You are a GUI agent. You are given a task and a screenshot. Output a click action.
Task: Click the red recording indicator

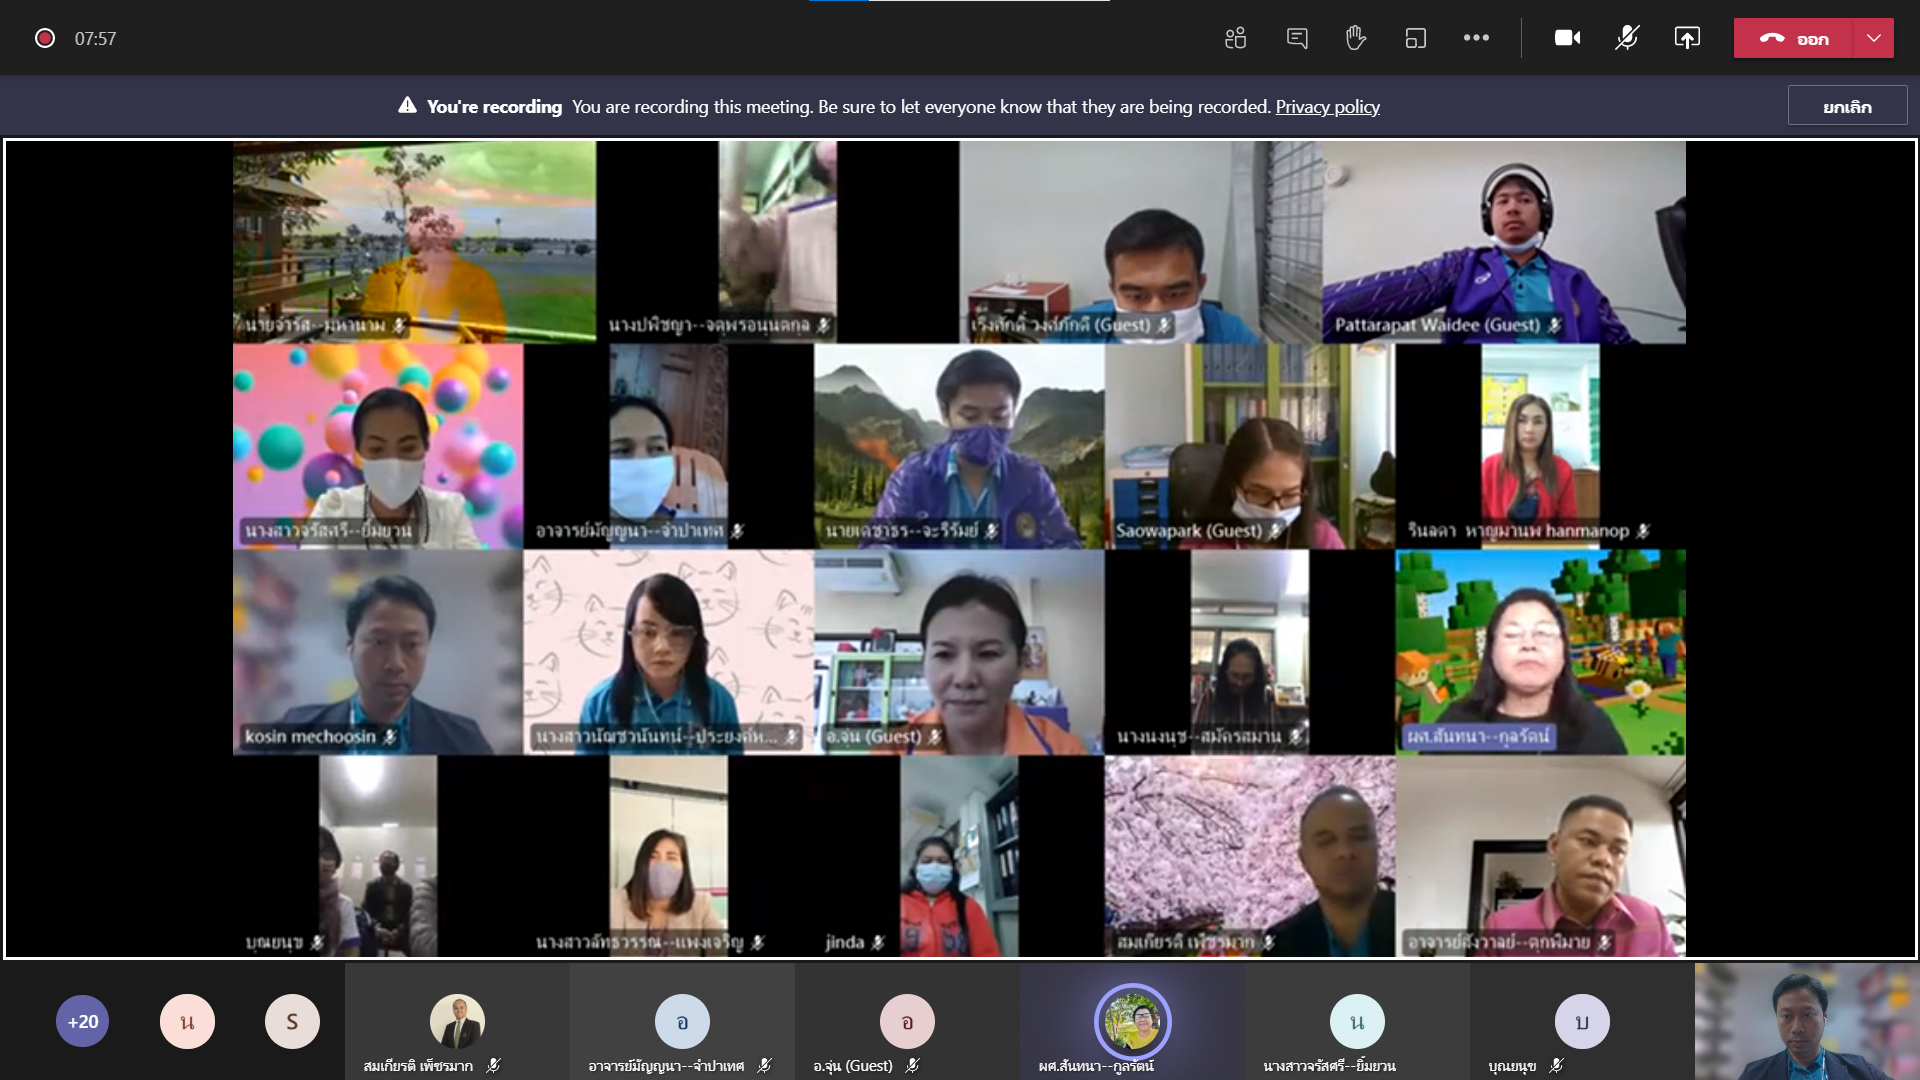(45, 38)
